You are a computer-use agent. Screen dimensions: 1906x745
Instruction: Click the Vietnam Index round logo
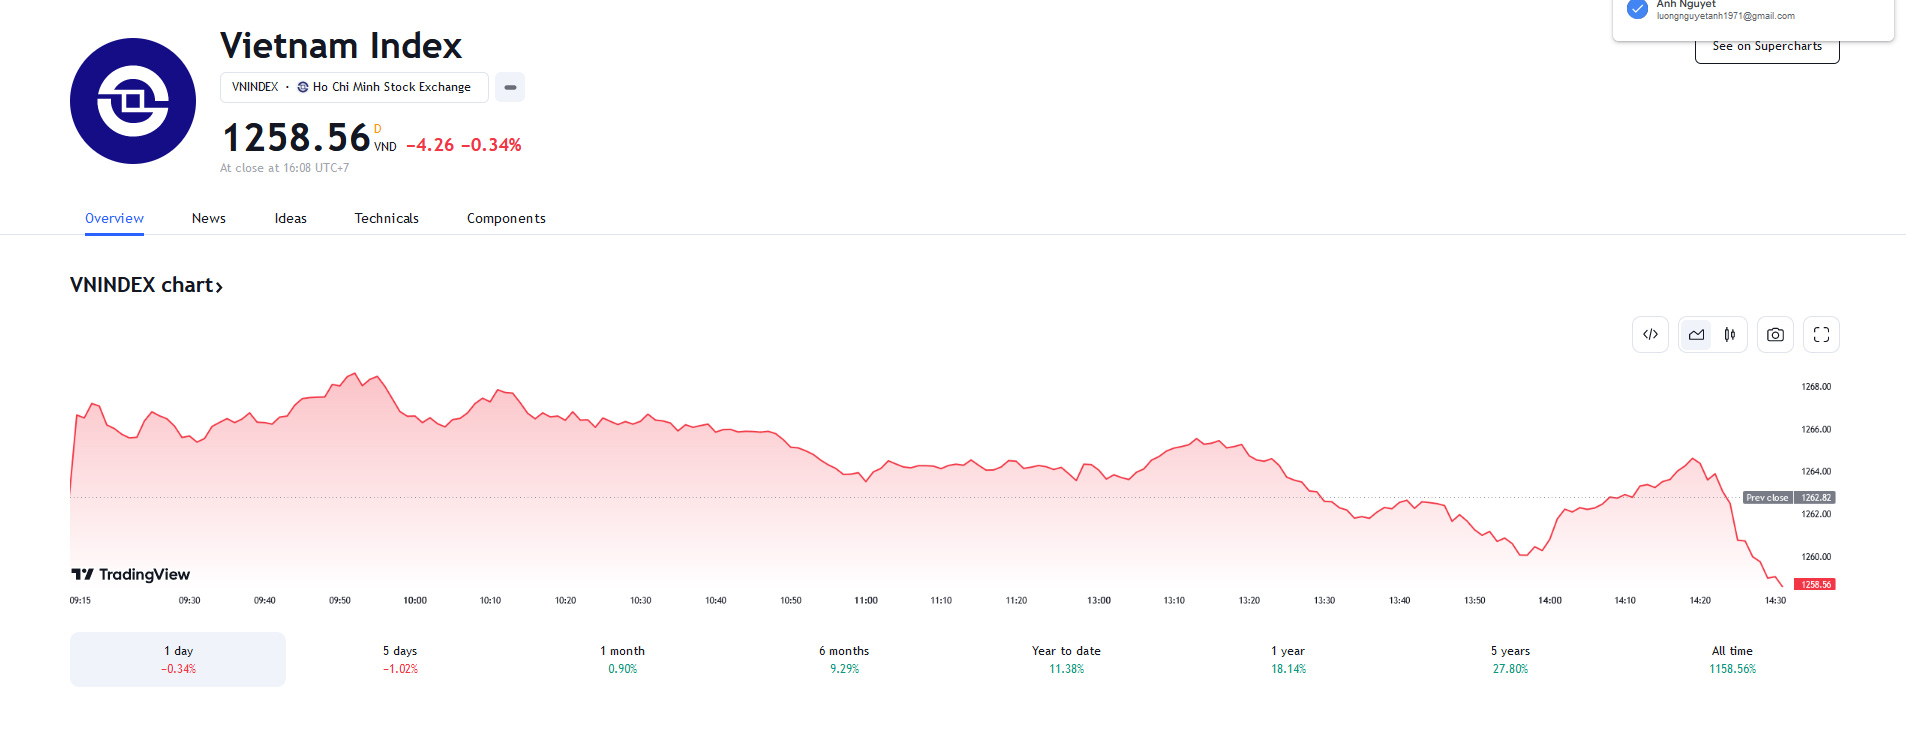[x=133, y=101]
